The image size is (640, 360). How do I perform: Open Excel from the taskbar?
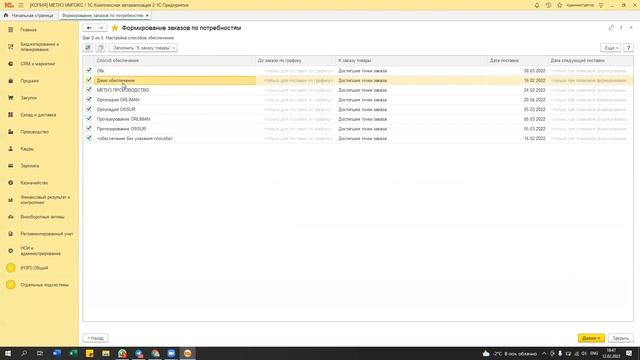click(73, 353)
